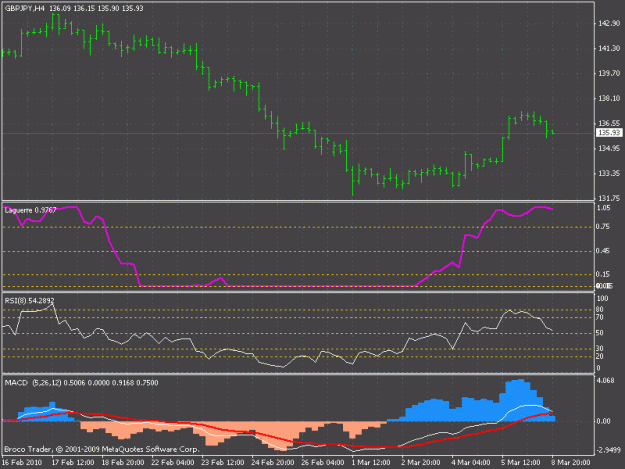The width and height of the screenshot is (625, 469).
Task: Click the Broco Trader copyright text
Action: click(x=102, y=449)
